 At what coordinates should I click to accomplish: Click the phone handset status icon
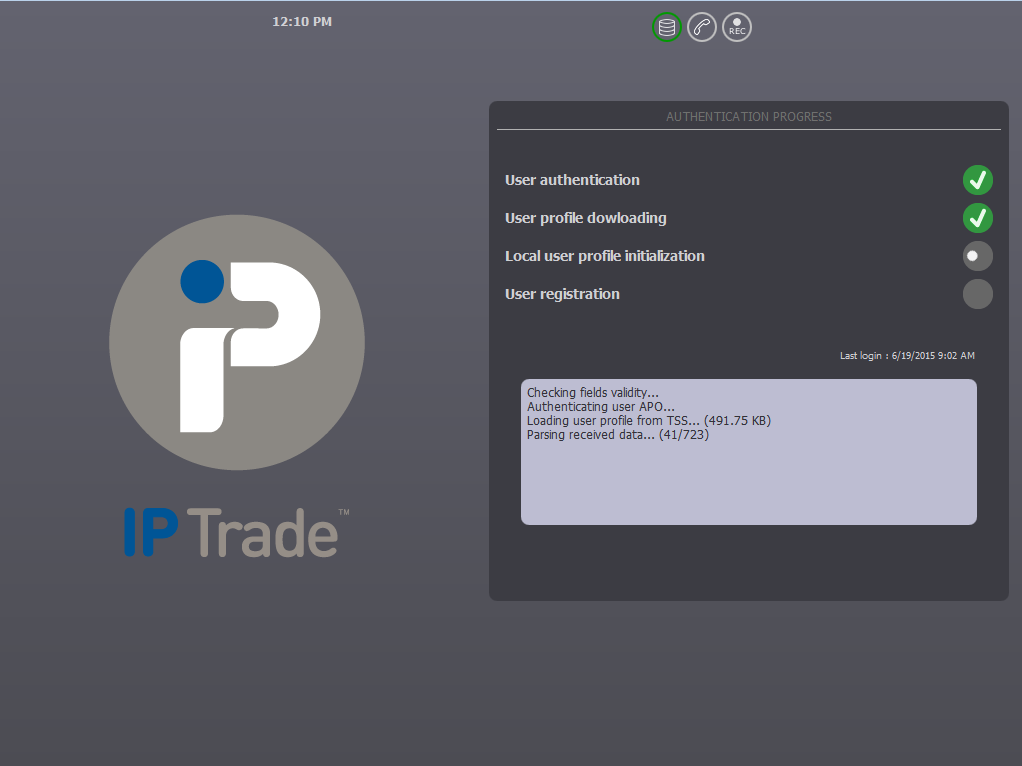point(702,27)
